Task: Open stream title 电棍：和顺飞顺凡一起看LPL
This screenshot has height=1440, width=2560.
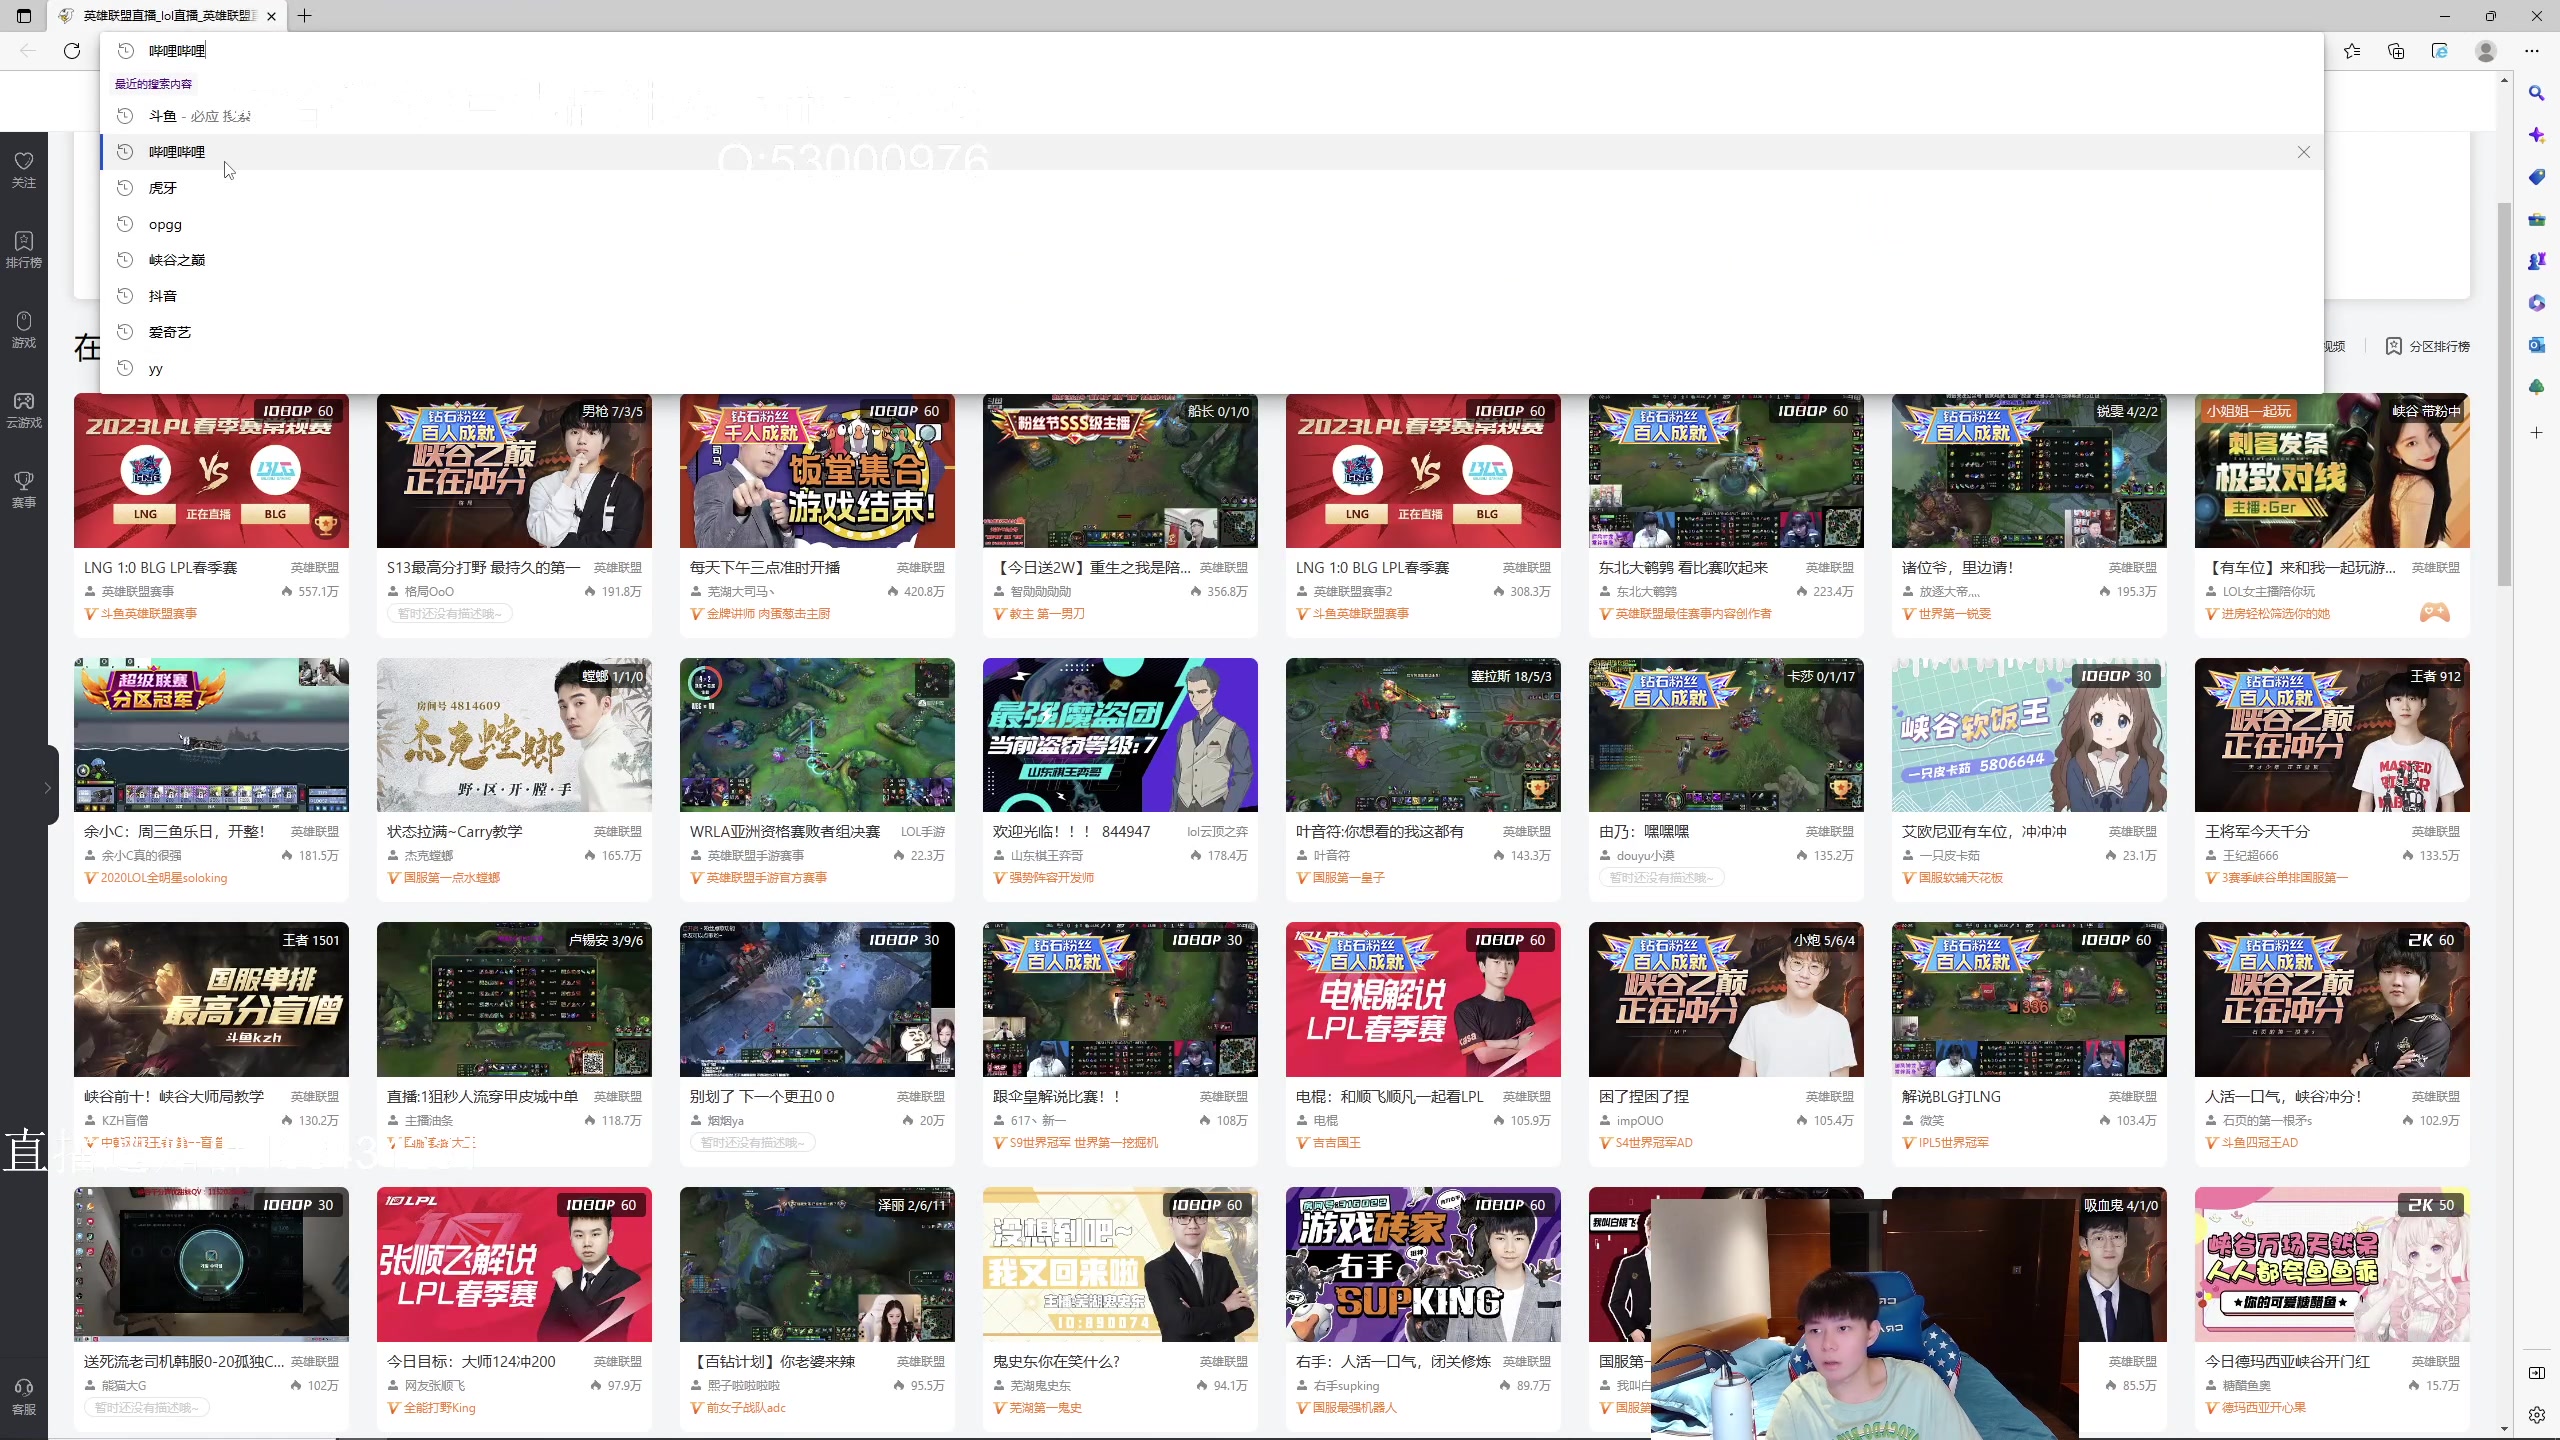Action: click(1390, 1096)
